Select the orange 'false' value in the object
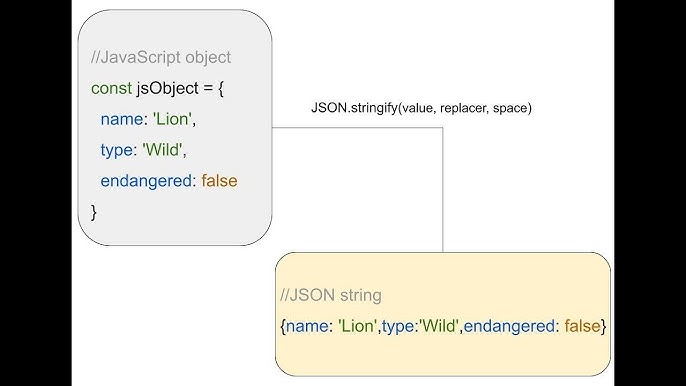The width and height of the screenshot is (686, 386). 219,181
